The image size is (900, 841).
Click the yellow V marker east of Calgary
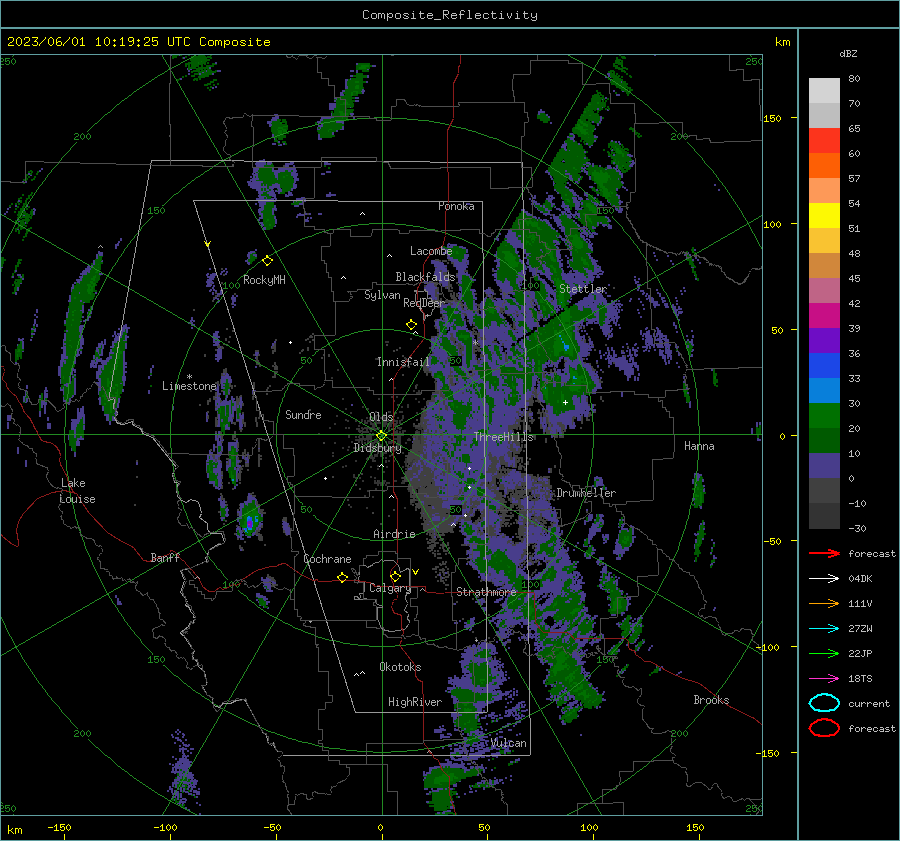click(x=415, y=572)
